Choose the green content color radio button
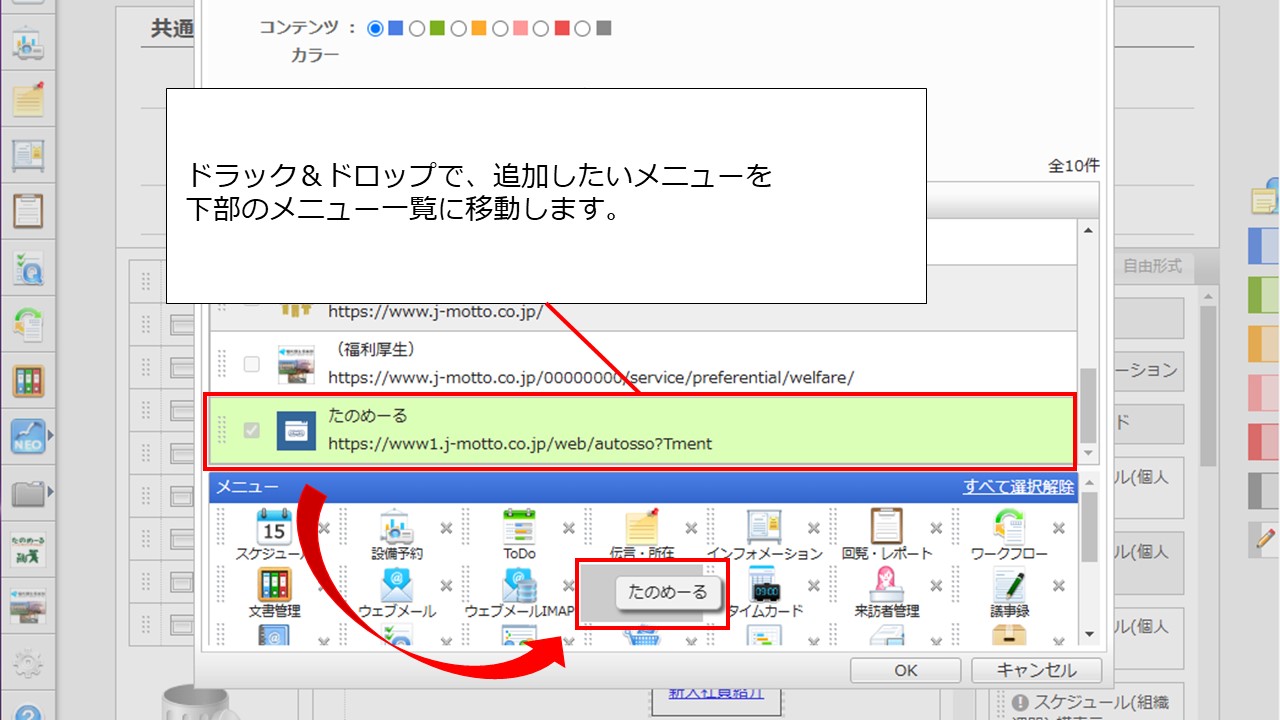The image size is (1280, 720). (417, 28)
